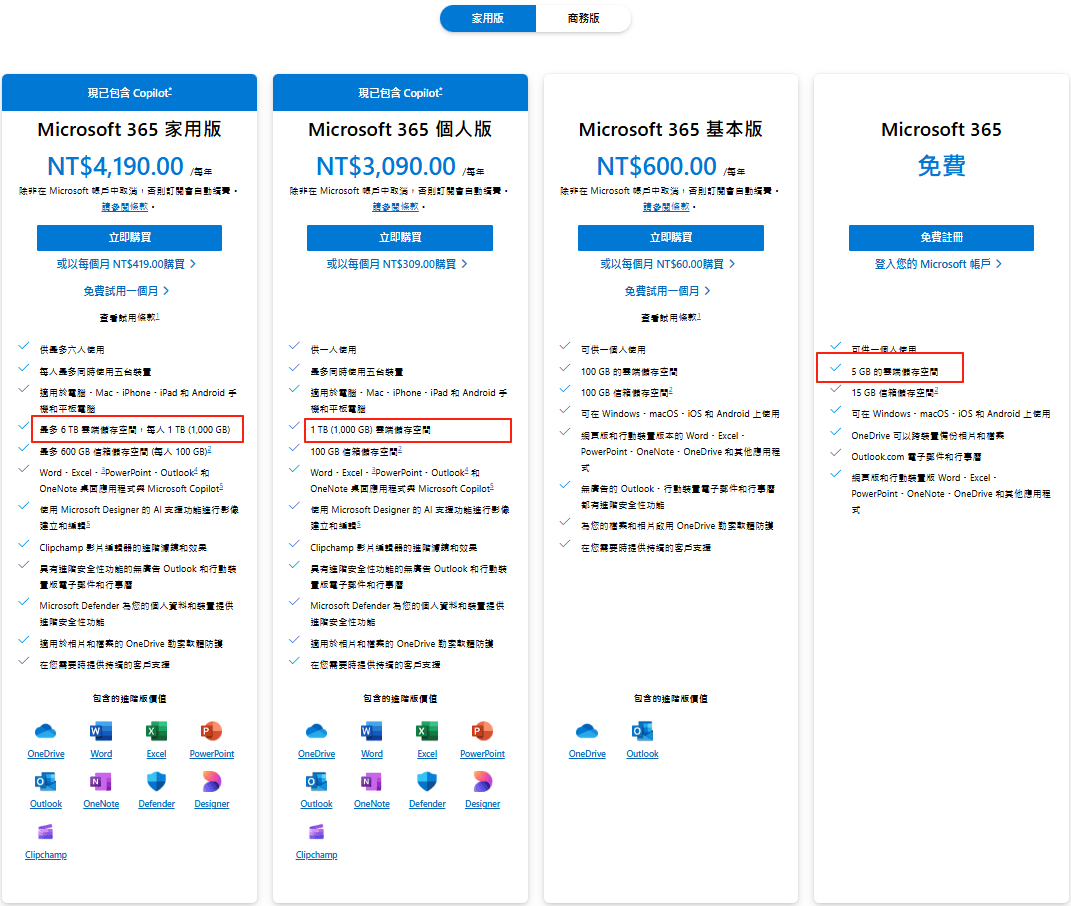This screenshot has width=1071, height=906.
Task: Open Outlook icon in Microsoft 365 個人版 plan
Action: coord(316,781)
